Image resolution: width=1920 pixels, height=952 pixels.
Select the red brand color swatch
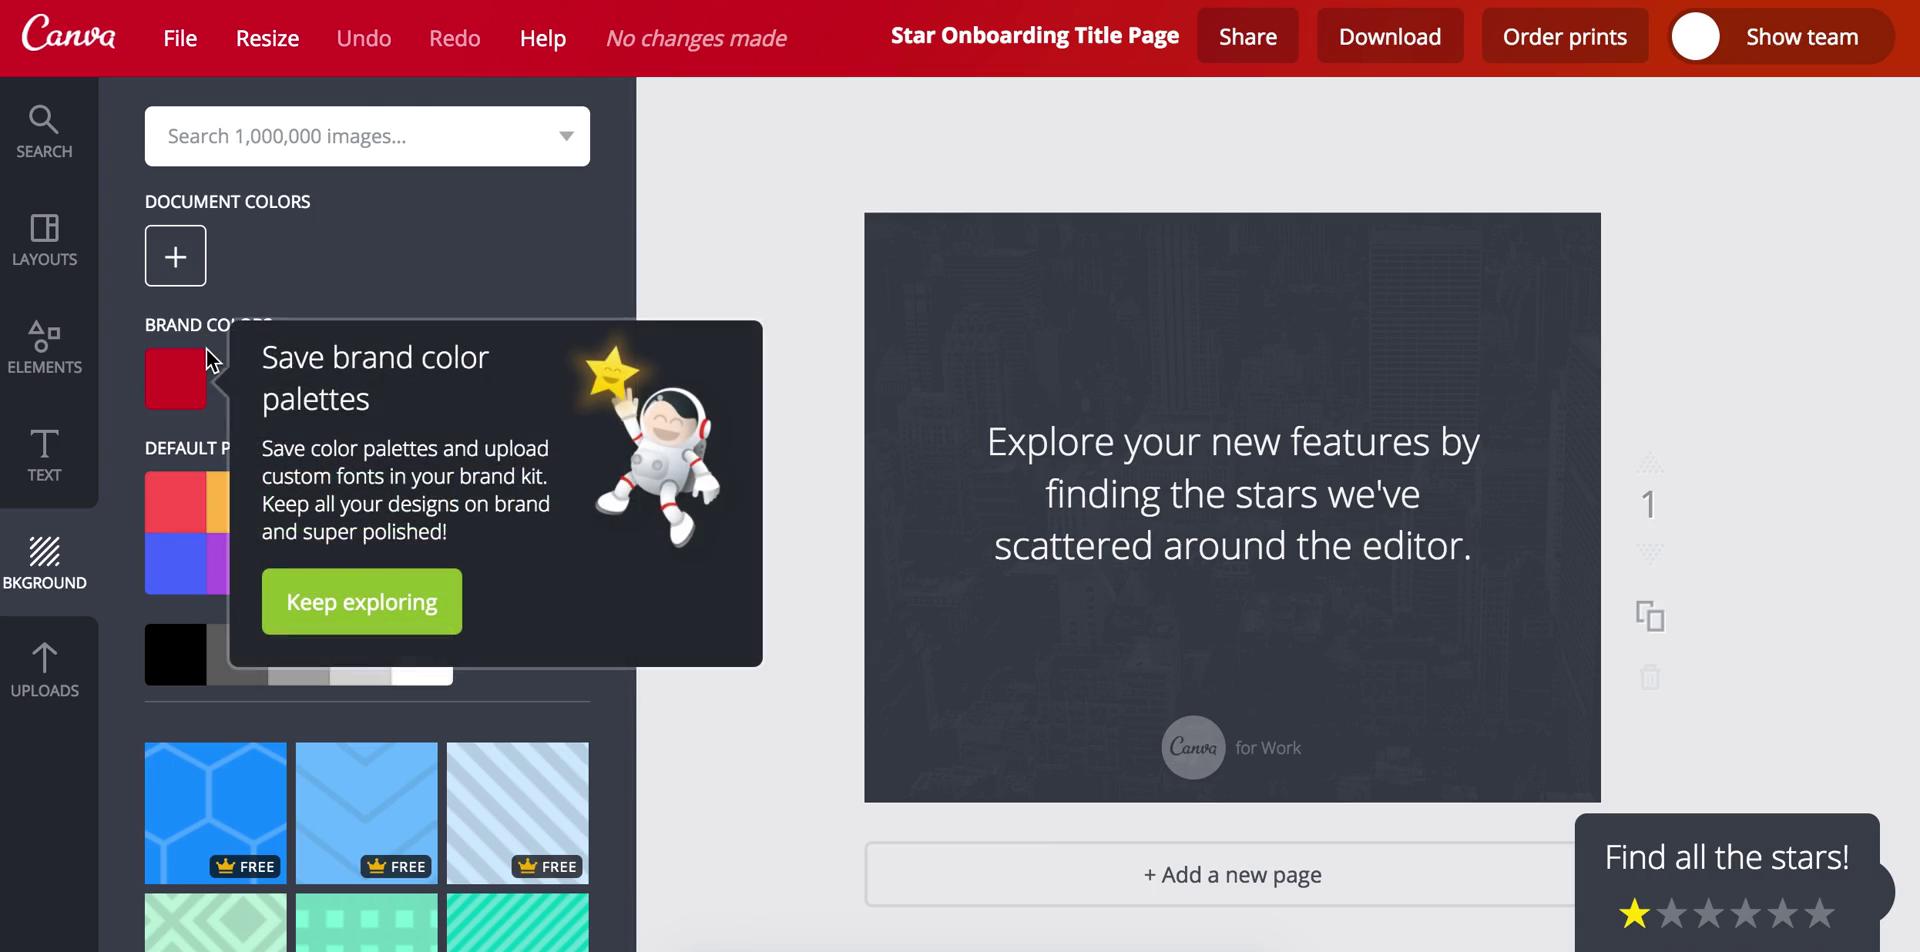(176, 379)
